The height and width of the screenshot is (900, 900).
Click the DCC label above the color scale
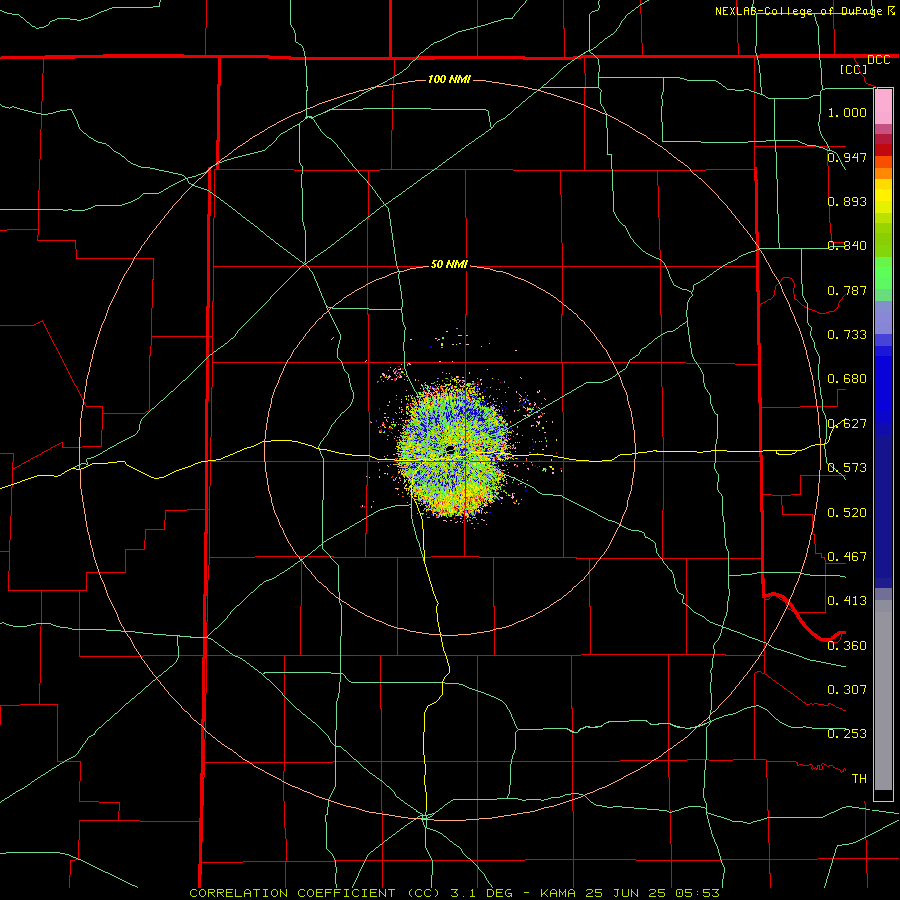point(878,60)
